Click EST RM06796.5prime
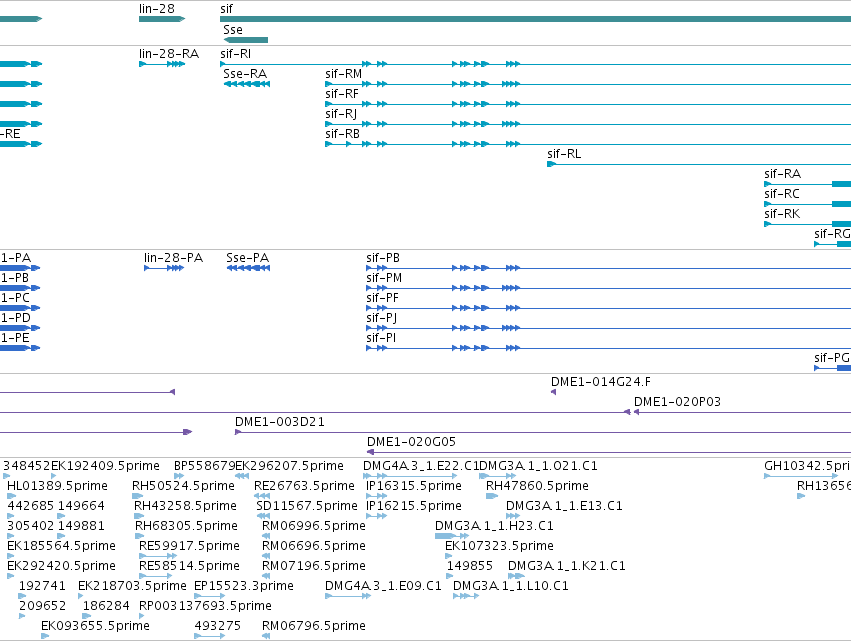851x641 pixels. coord(266,636)
